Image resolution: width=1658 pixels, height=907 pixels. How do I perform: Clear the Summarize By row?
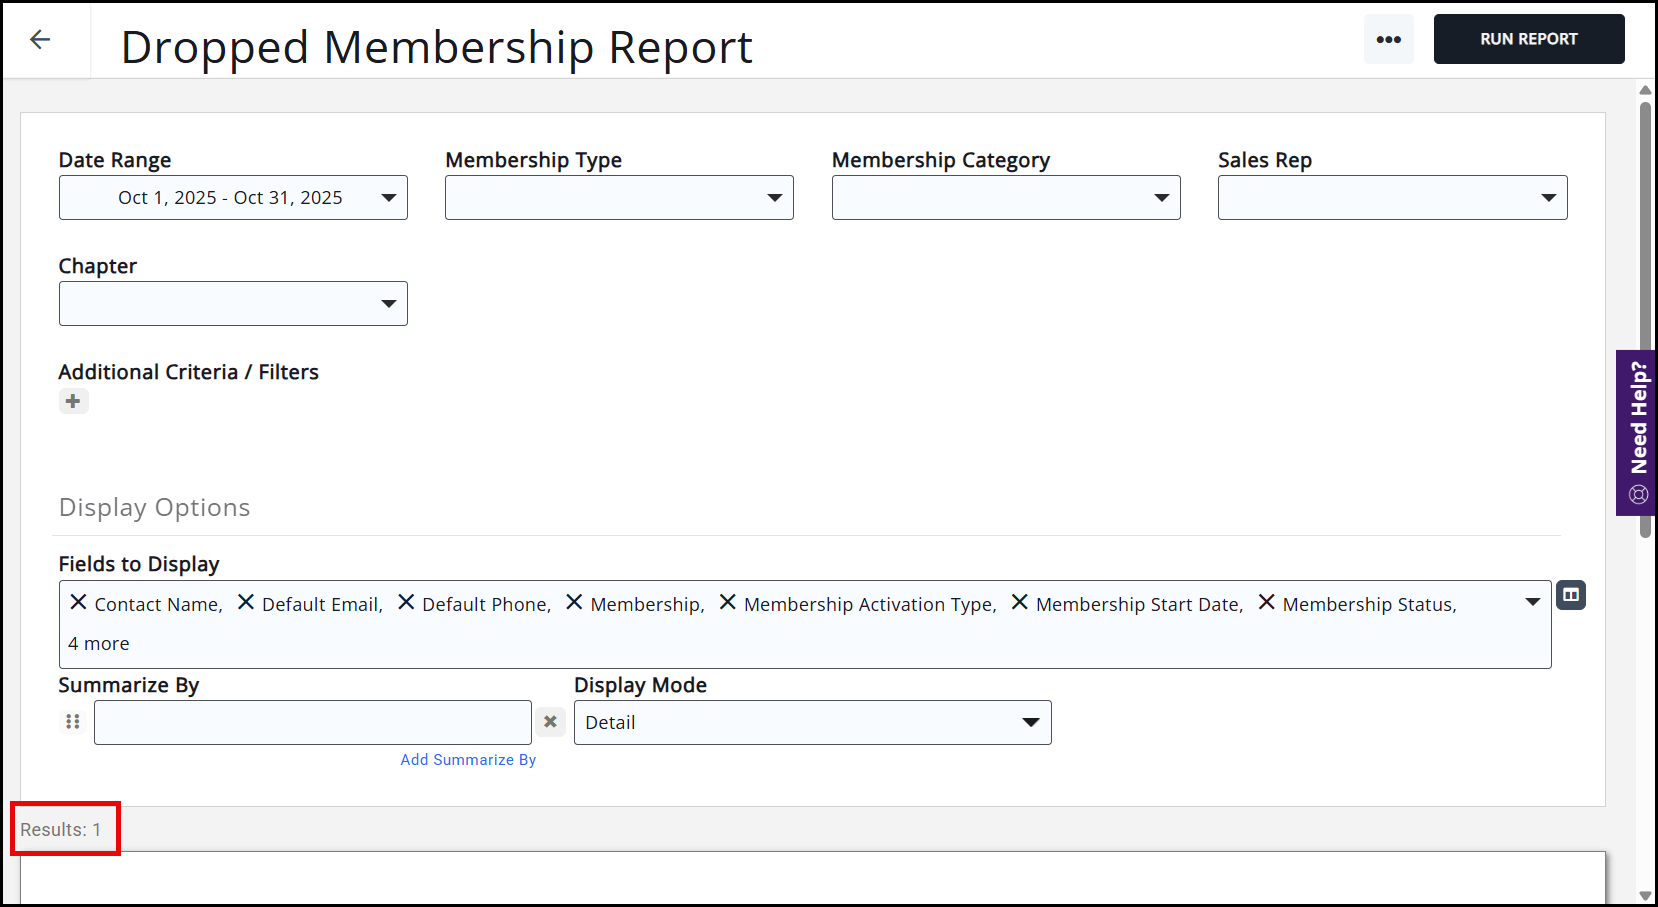tap(550, 721)
